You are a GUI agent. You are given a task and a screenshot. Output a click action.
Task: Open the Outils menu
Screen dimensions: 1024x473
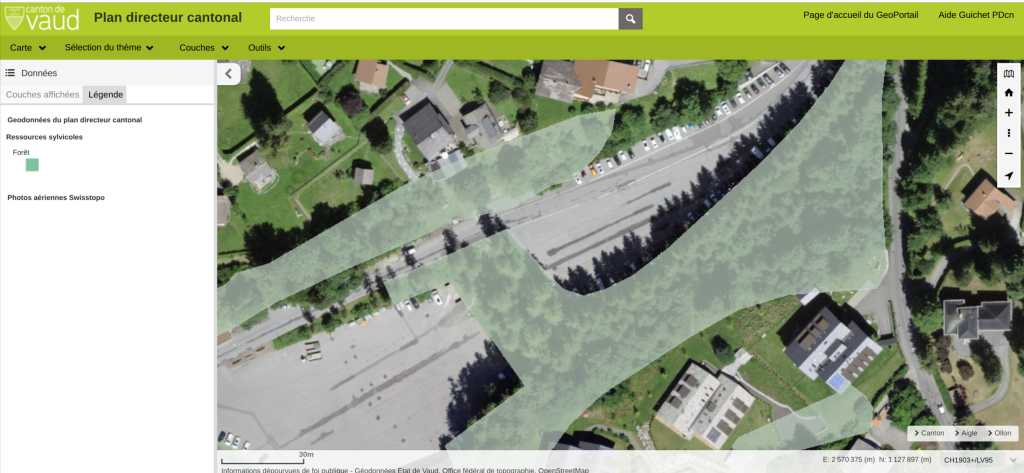(266, 48)
